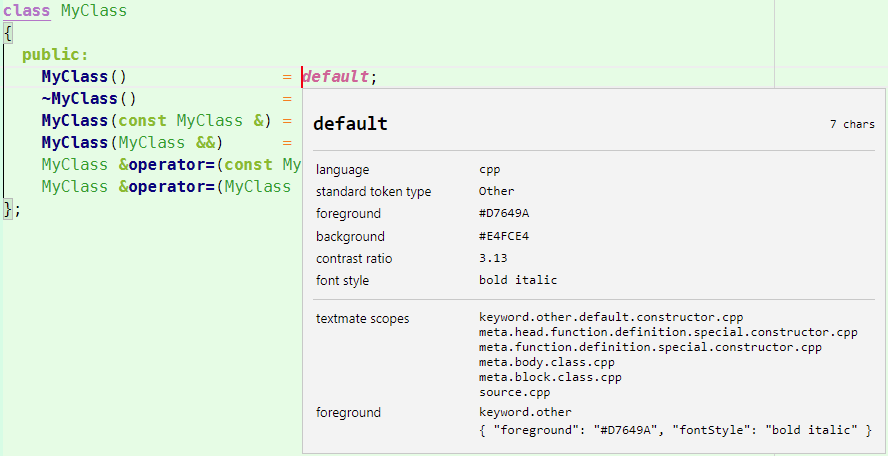Screen dimensions: 888x456
Task: Select the 'public:' access specifier
Action: pos(56,55)
